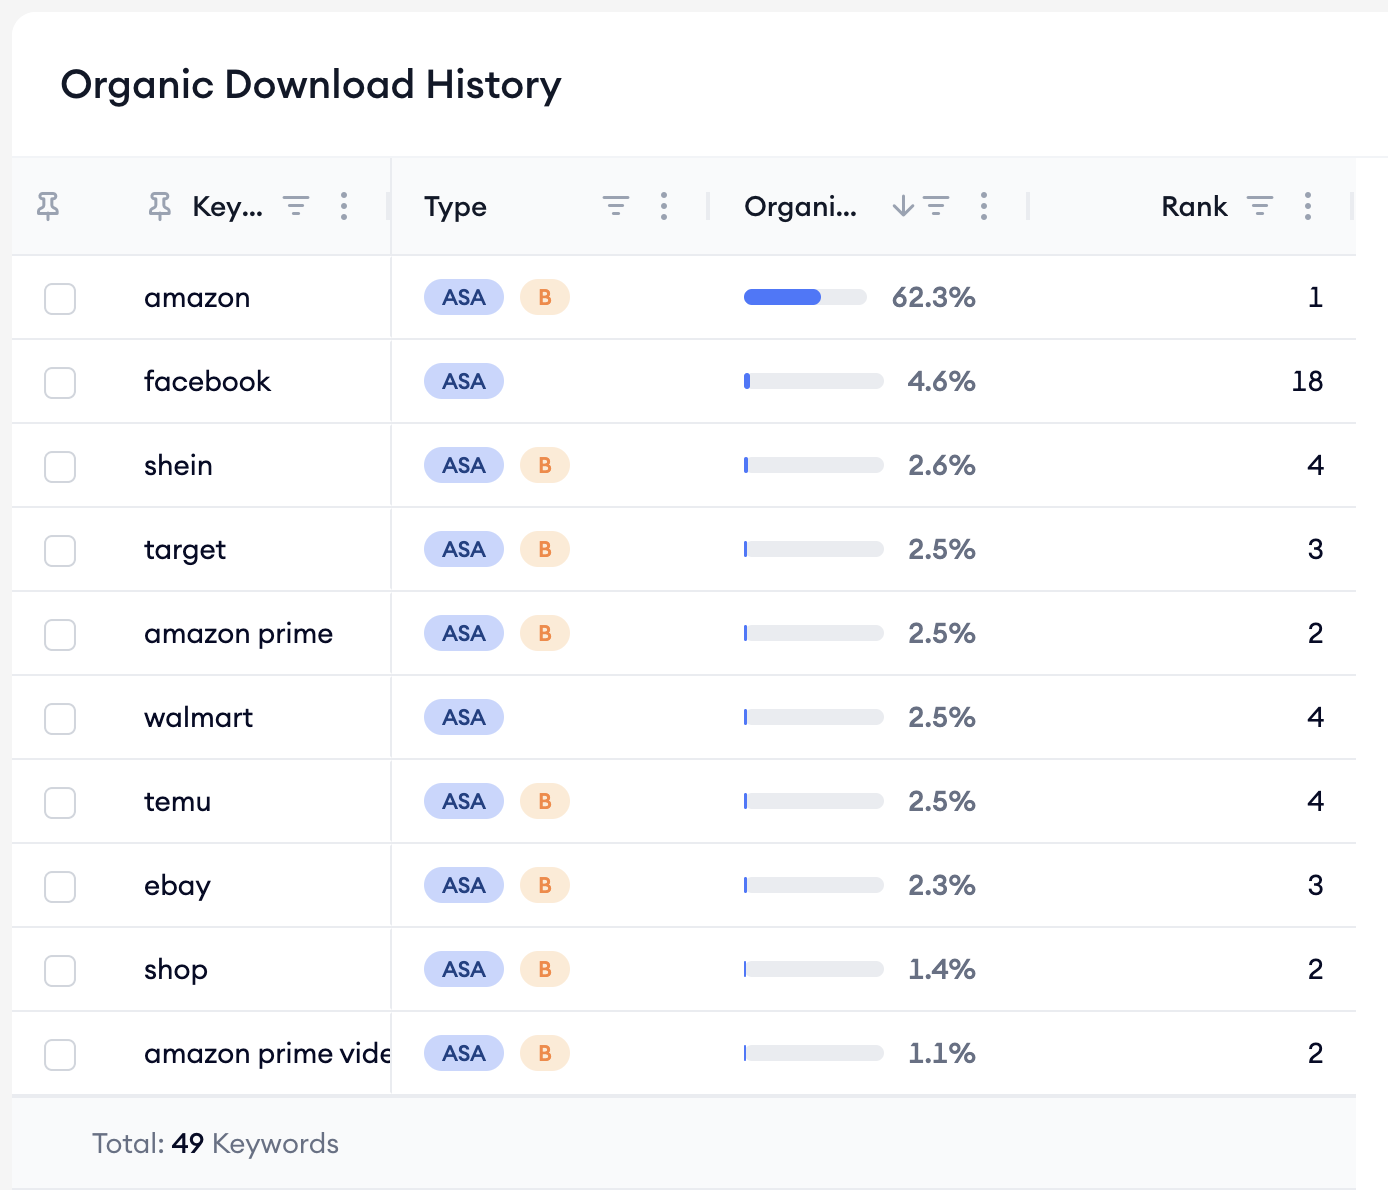The image size is (1388, 1190).
Task: Click the ASA badge in temu row
Action: 464,801
